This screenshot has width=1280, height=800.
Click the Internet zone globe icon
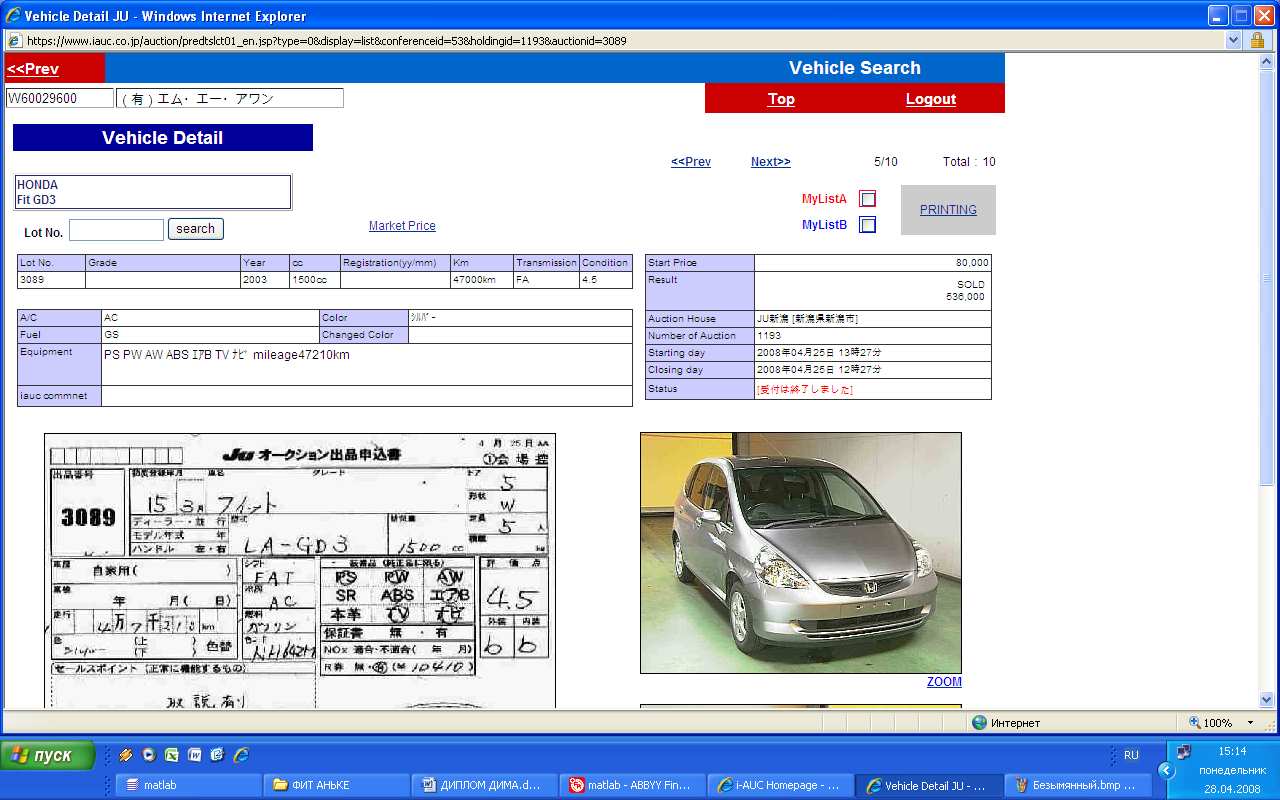point(979,723)
